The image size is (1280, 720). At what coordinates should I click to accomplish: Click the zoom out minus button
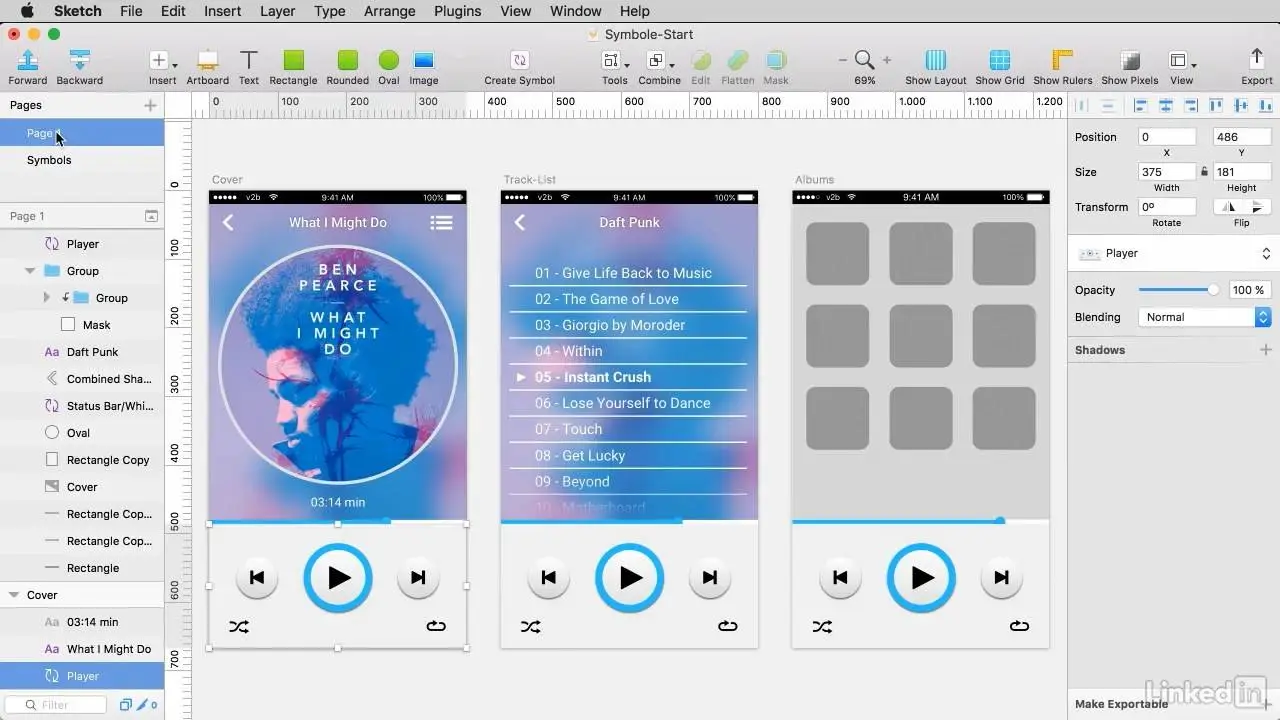[843, 60]
